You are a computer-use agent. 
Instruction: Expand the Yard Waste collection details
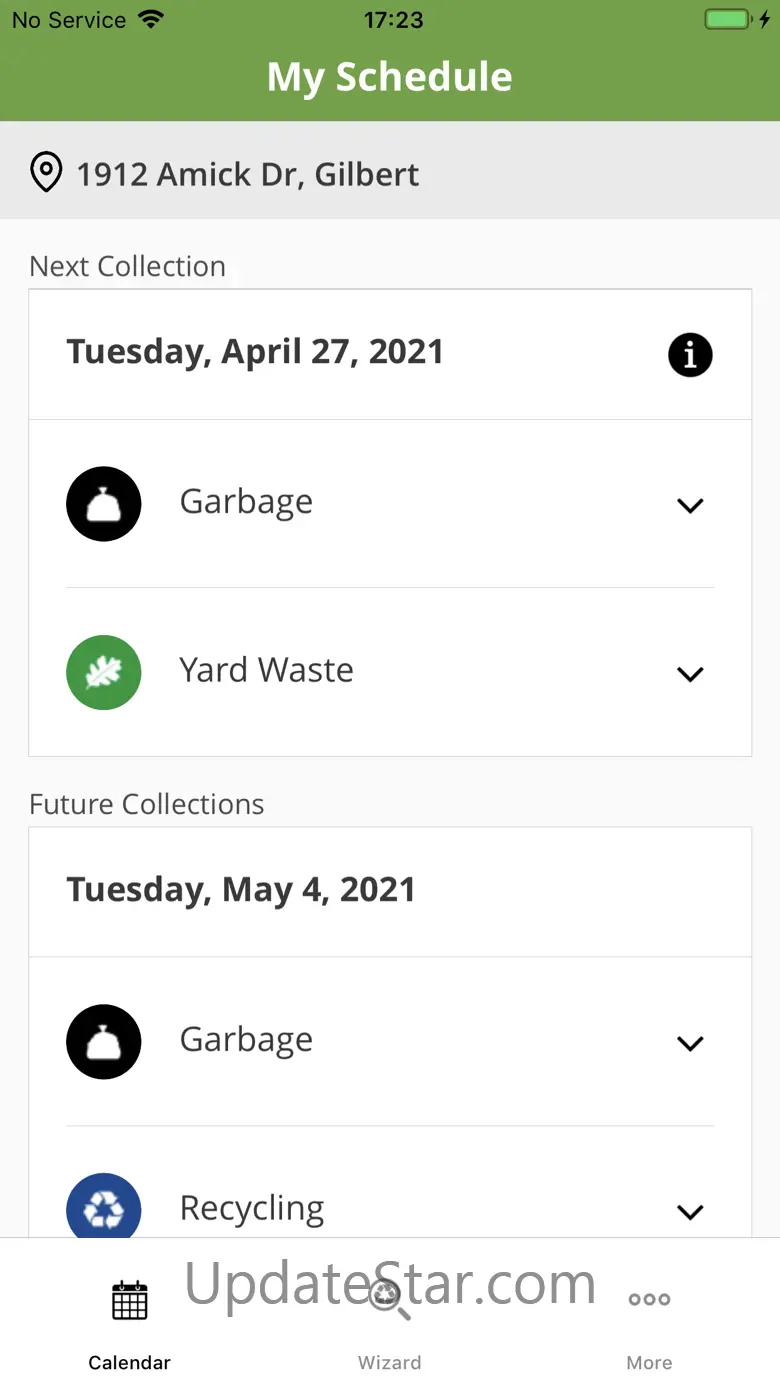pyautogui.click(x=690, y=674)
